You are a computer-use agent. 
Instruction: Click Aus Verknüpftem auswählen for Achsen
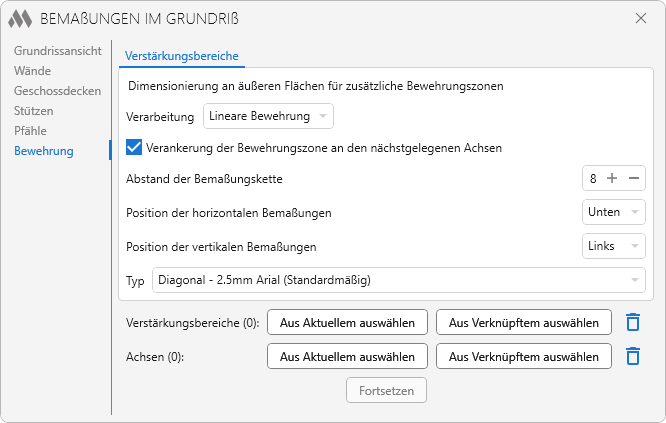pyautogui.click(x=524, y=356)
